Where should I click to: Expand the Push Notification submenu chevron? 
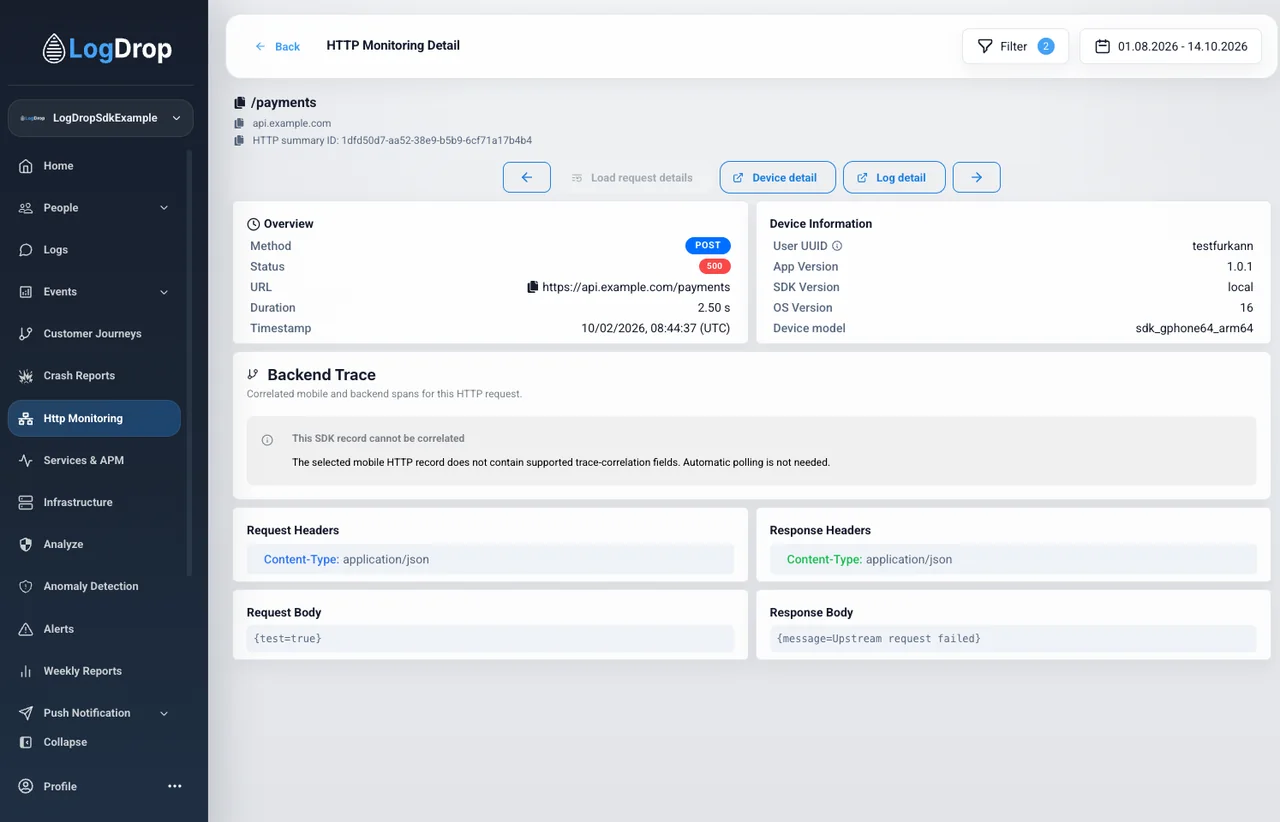pos(164,713)
